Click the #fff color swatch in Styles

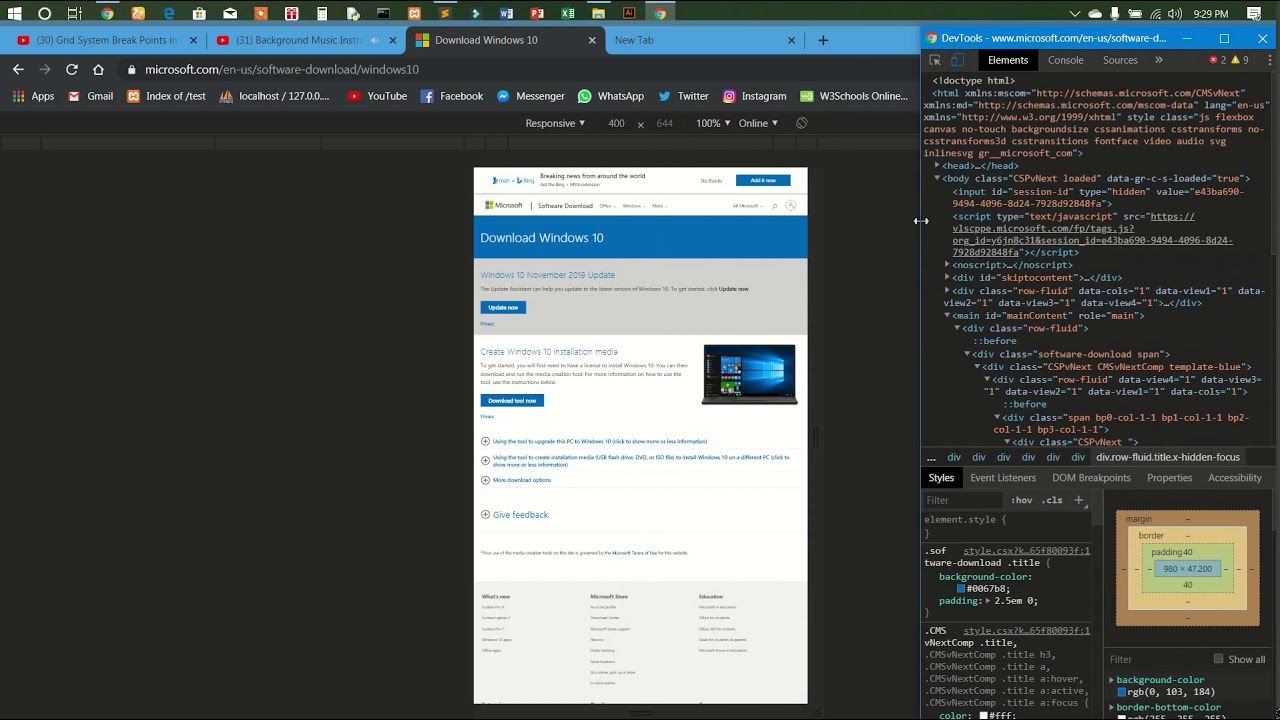point(985,715)
